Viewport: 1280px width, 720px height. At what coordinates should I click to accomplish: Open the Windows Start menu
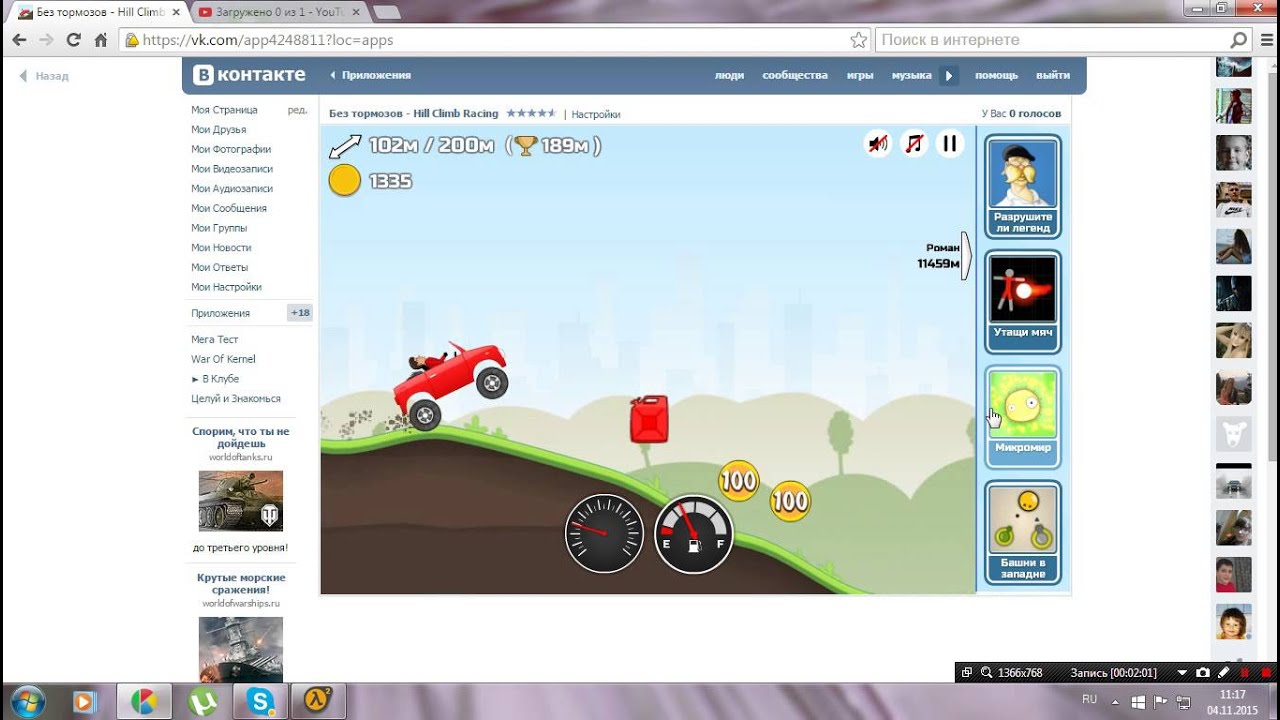pyautogui.click(x=28, y=700)
